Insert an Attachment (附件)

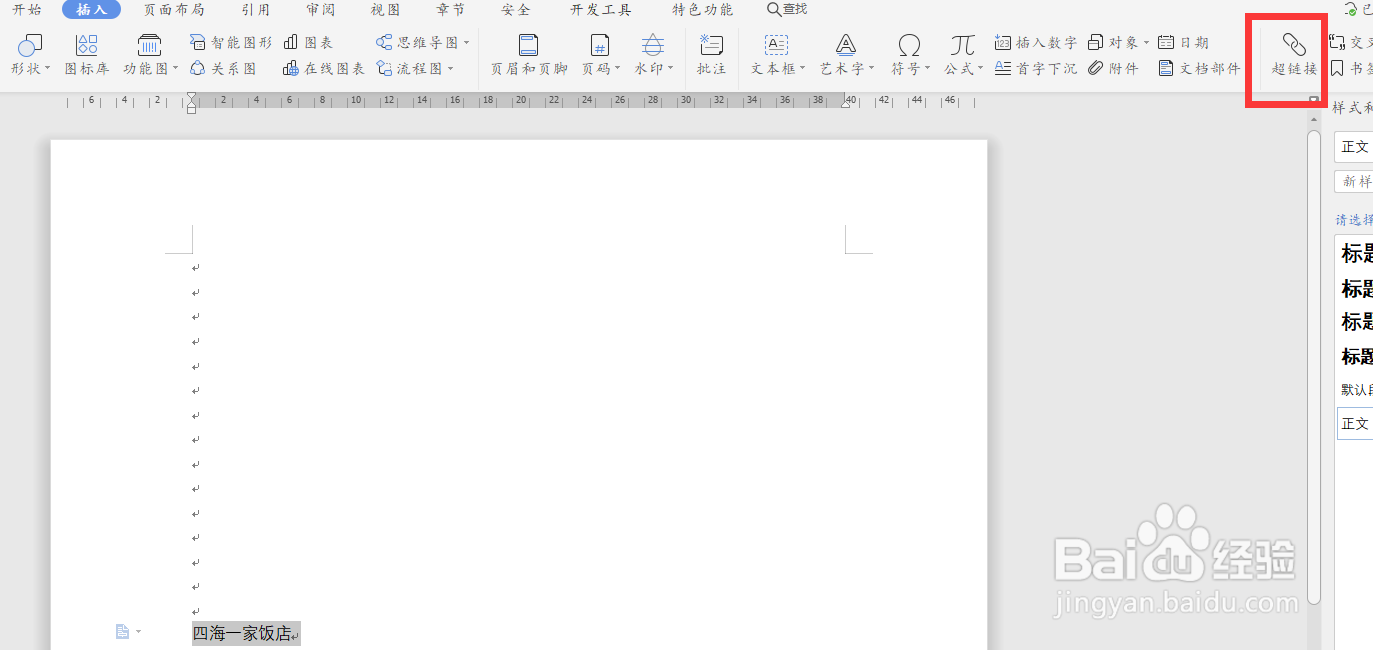click(1113, 69)
